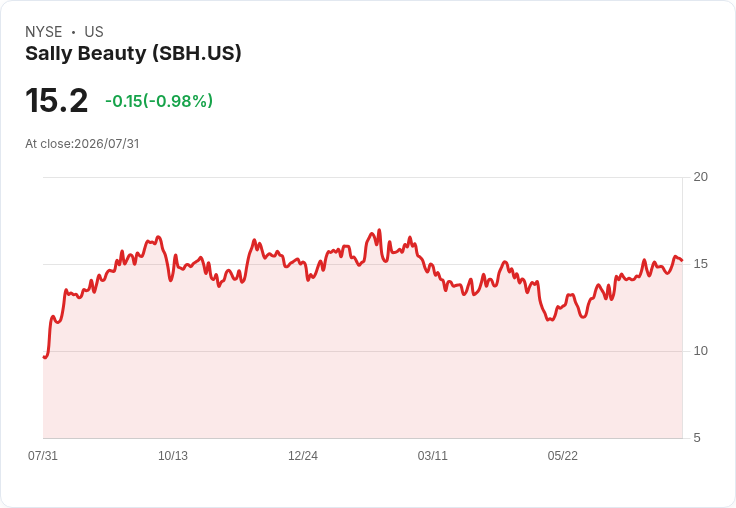
Task: Click the Sally Beauty (SBH.US) title
Action: 133,54
